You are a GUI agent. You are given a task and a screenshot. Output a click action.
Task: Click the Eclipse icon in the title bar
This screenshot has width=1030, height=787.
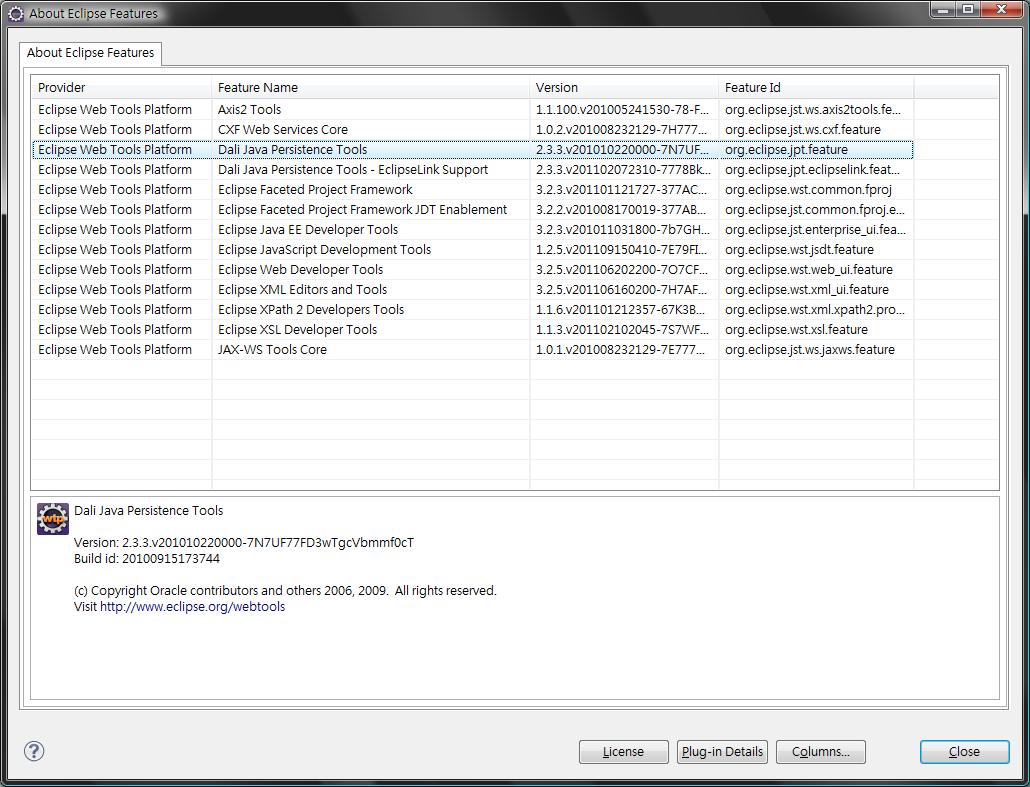16,13
